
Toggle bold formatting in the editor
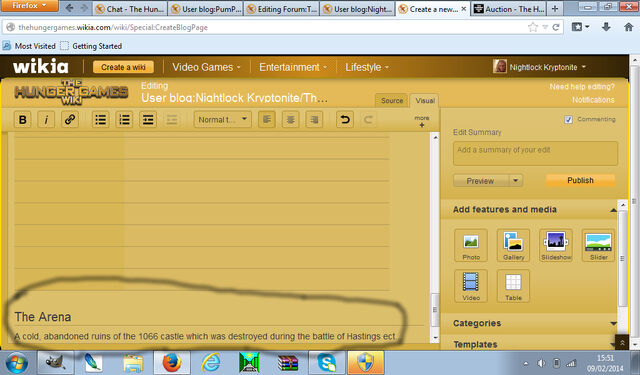click(23, 120)
